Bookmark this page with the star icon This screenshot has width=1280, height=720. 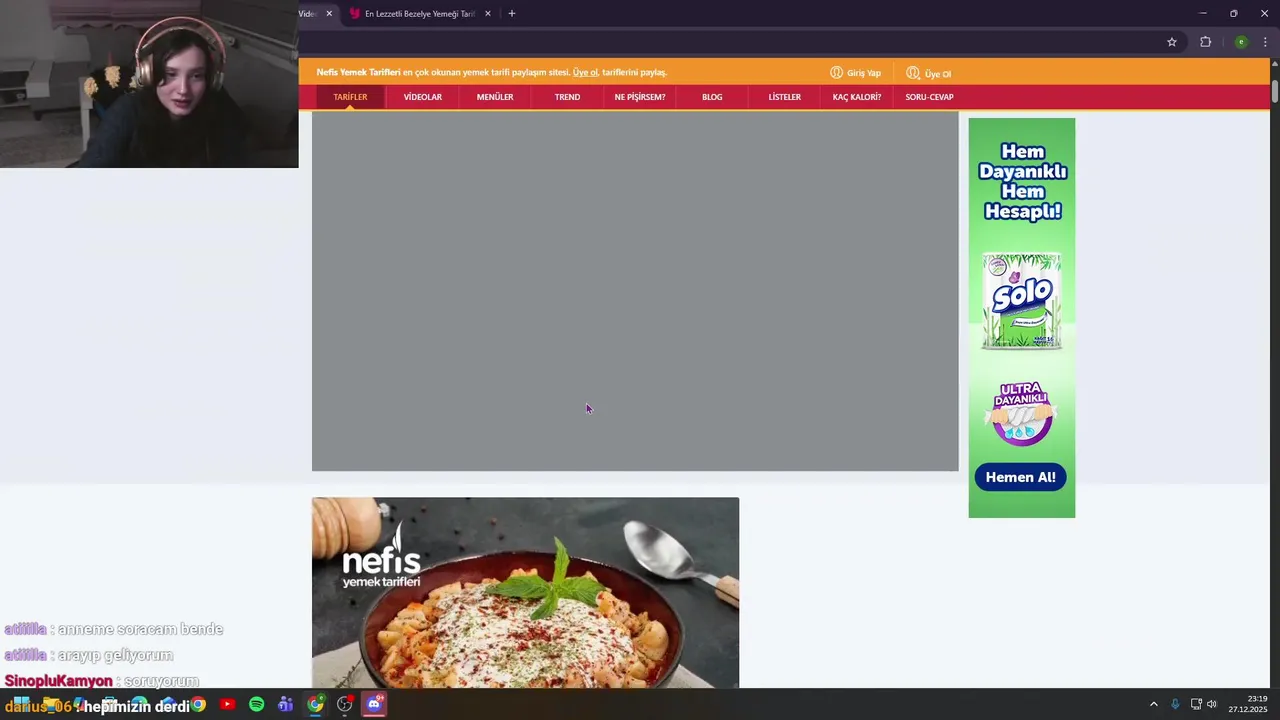(x=1172, y=42)
